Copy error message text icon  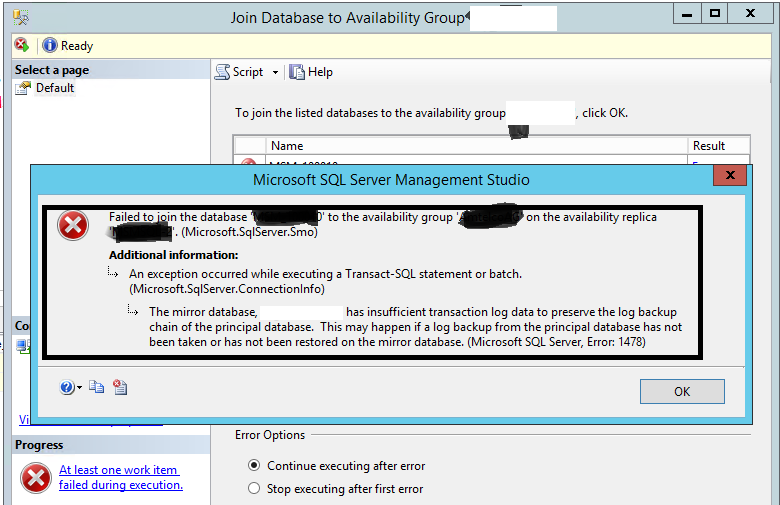97,387
